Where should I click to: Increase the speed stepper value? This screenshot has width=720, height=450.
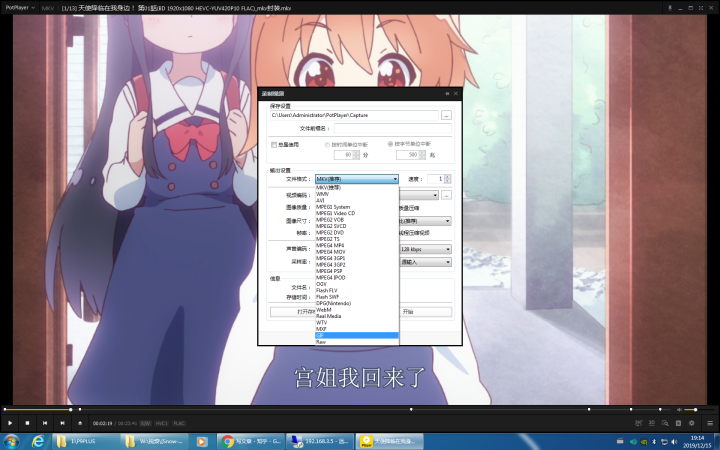[448, 177]
